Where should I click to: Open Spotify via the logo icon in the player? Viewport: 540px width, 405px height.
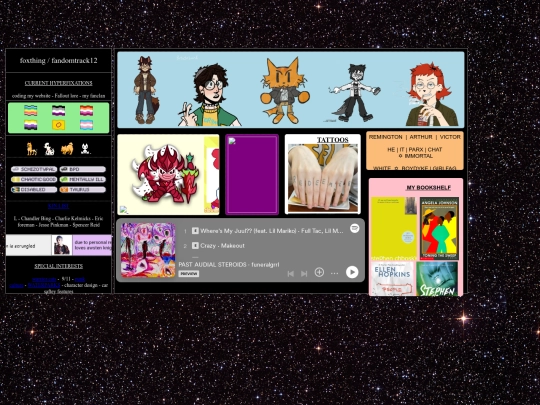[354, 228]
